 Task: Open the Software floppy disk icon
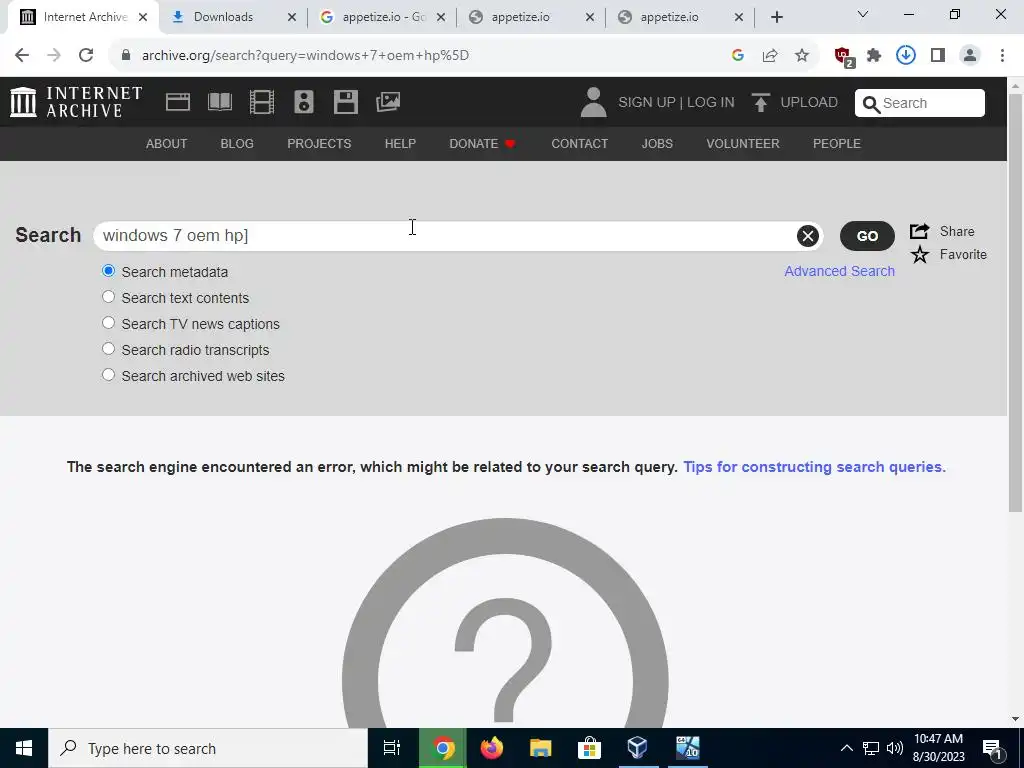345,102
